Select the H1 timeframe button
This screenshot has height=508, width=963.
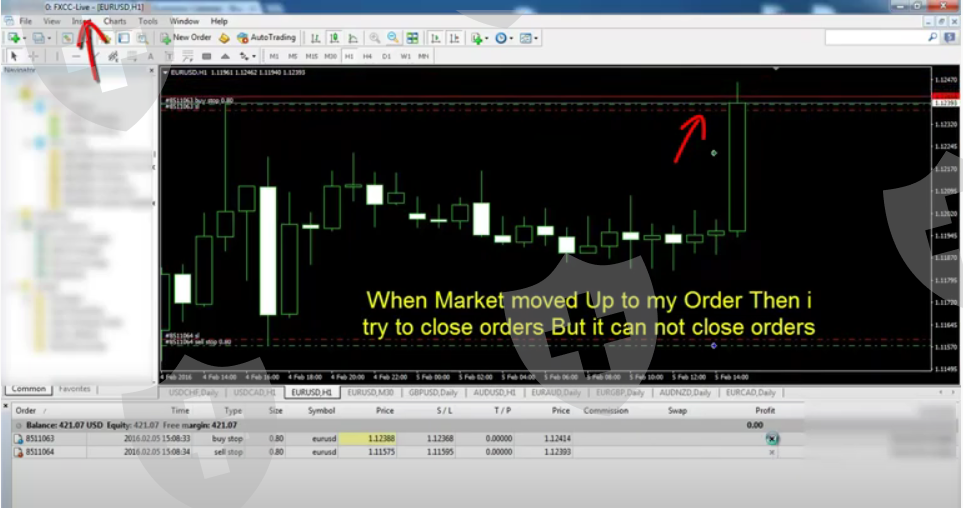click(x=349, y=56)
